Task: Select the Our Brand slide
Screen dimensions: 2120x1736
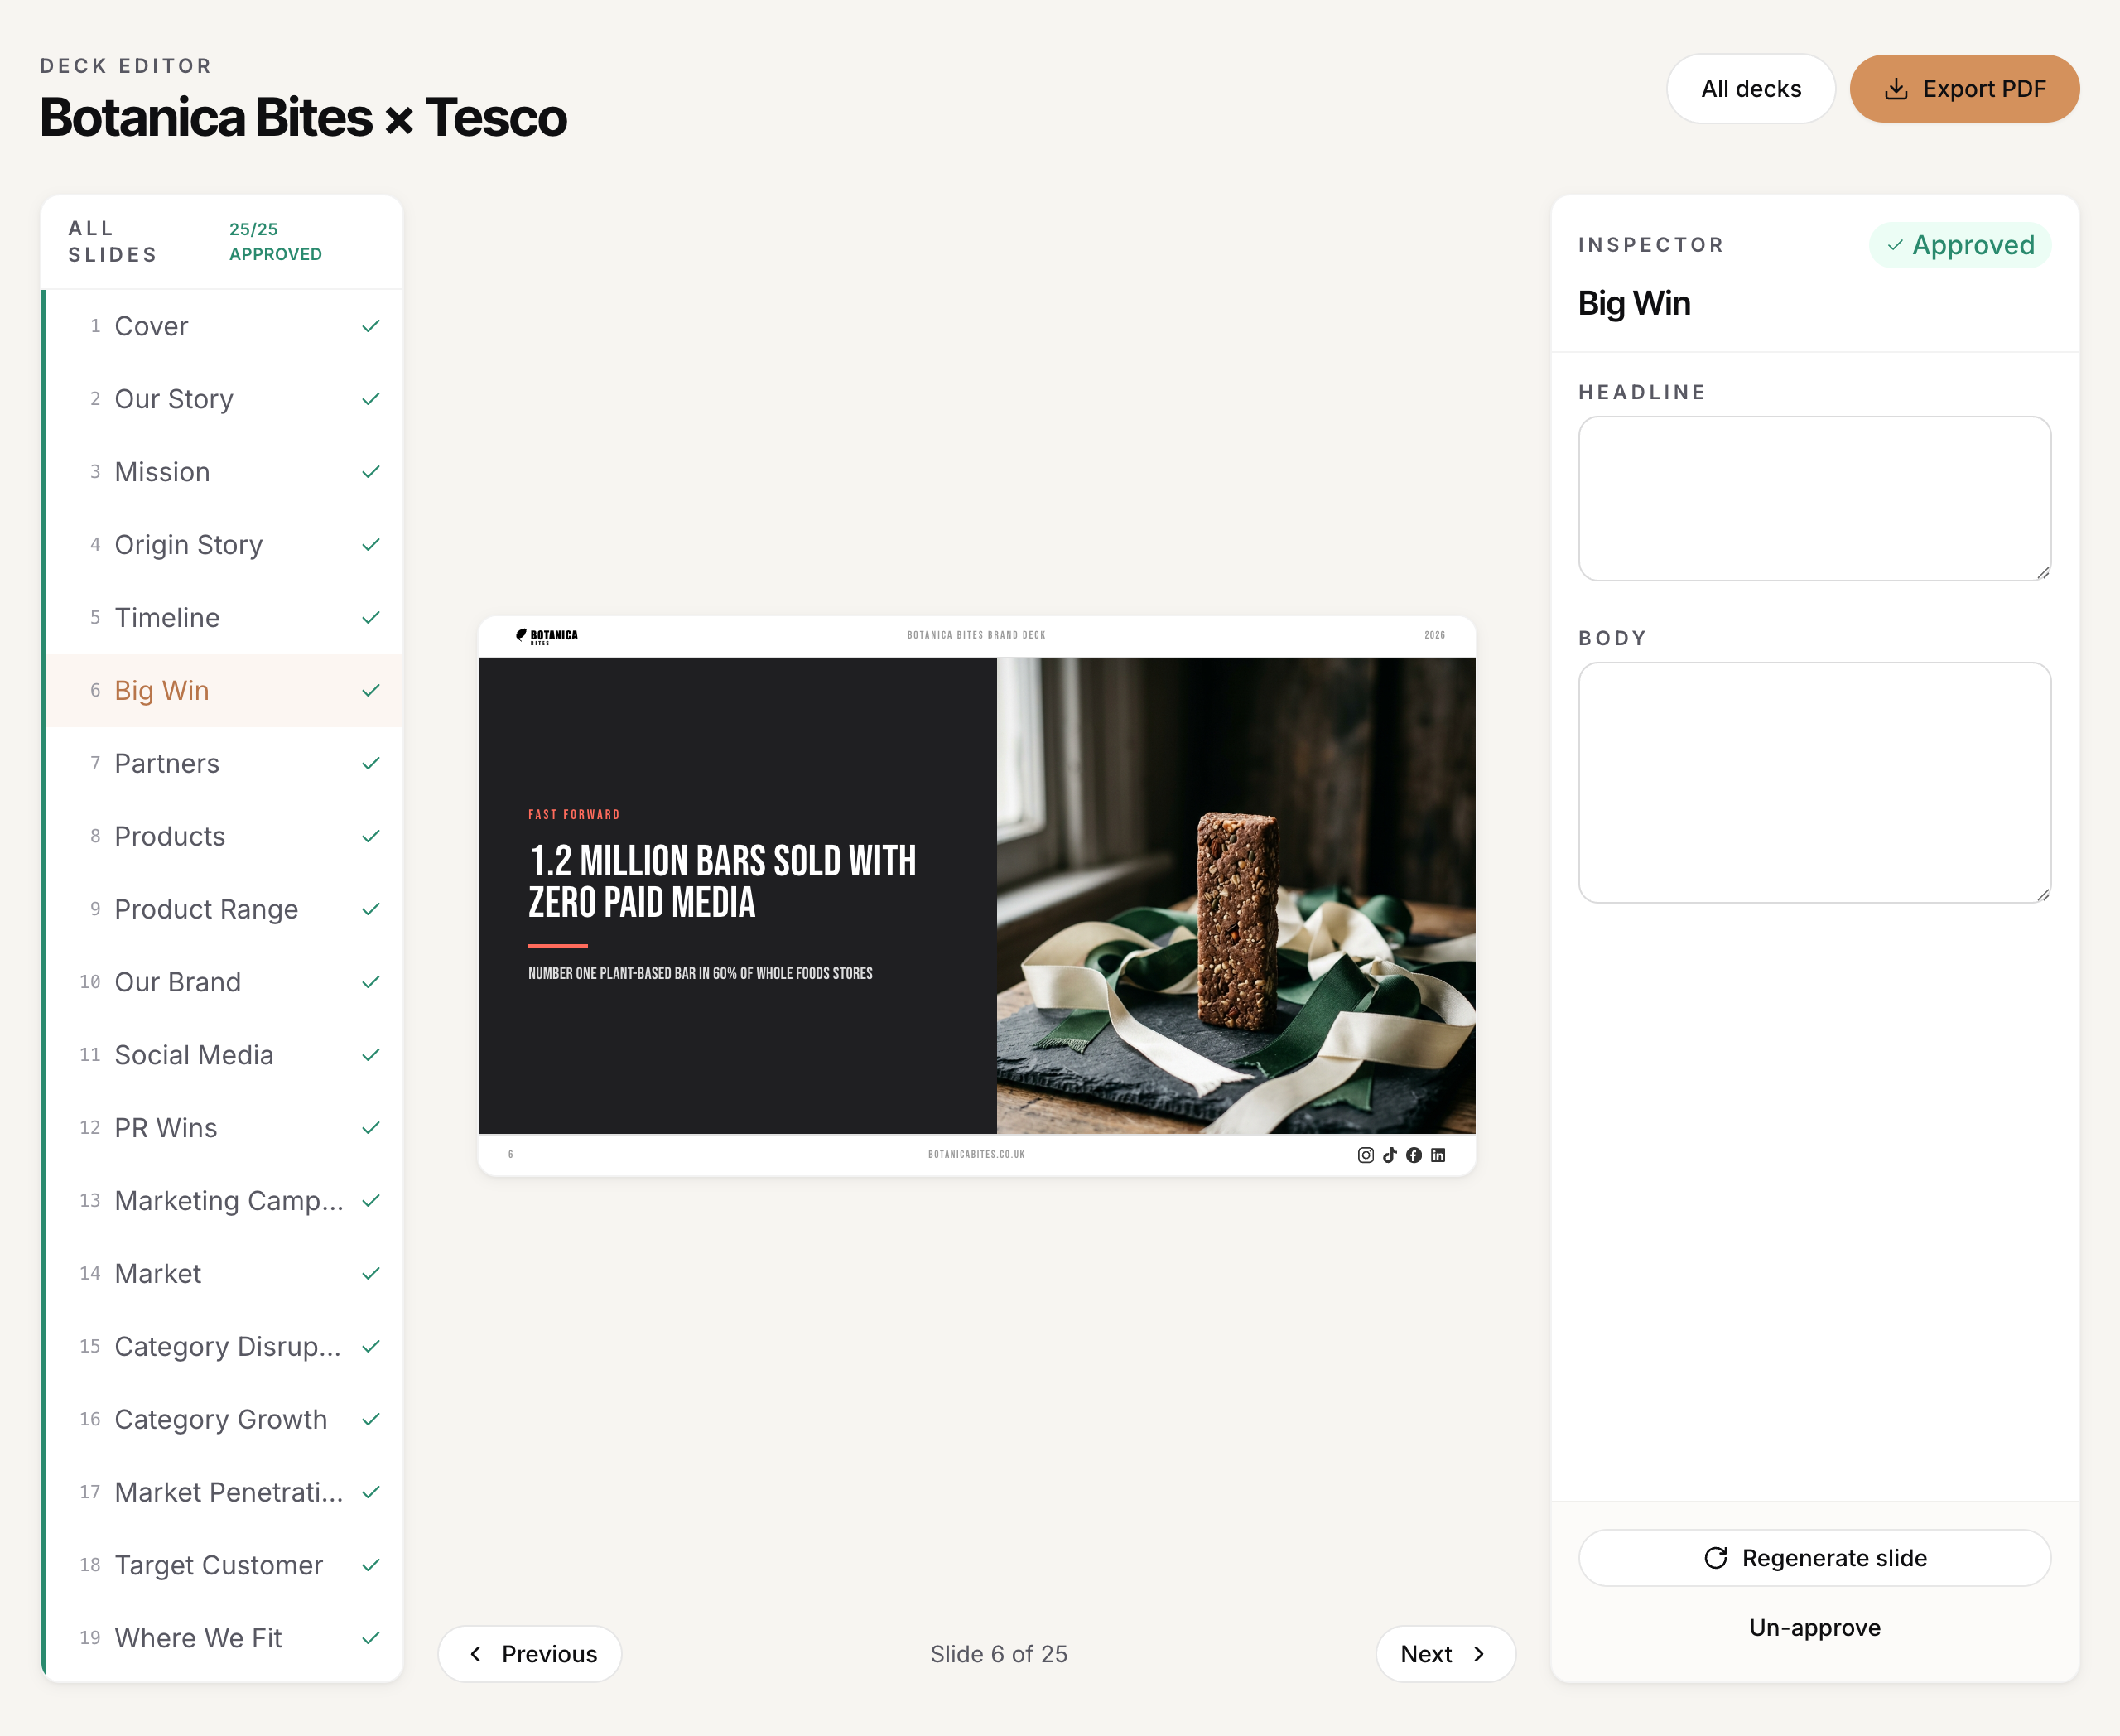Action: [225, 983]
